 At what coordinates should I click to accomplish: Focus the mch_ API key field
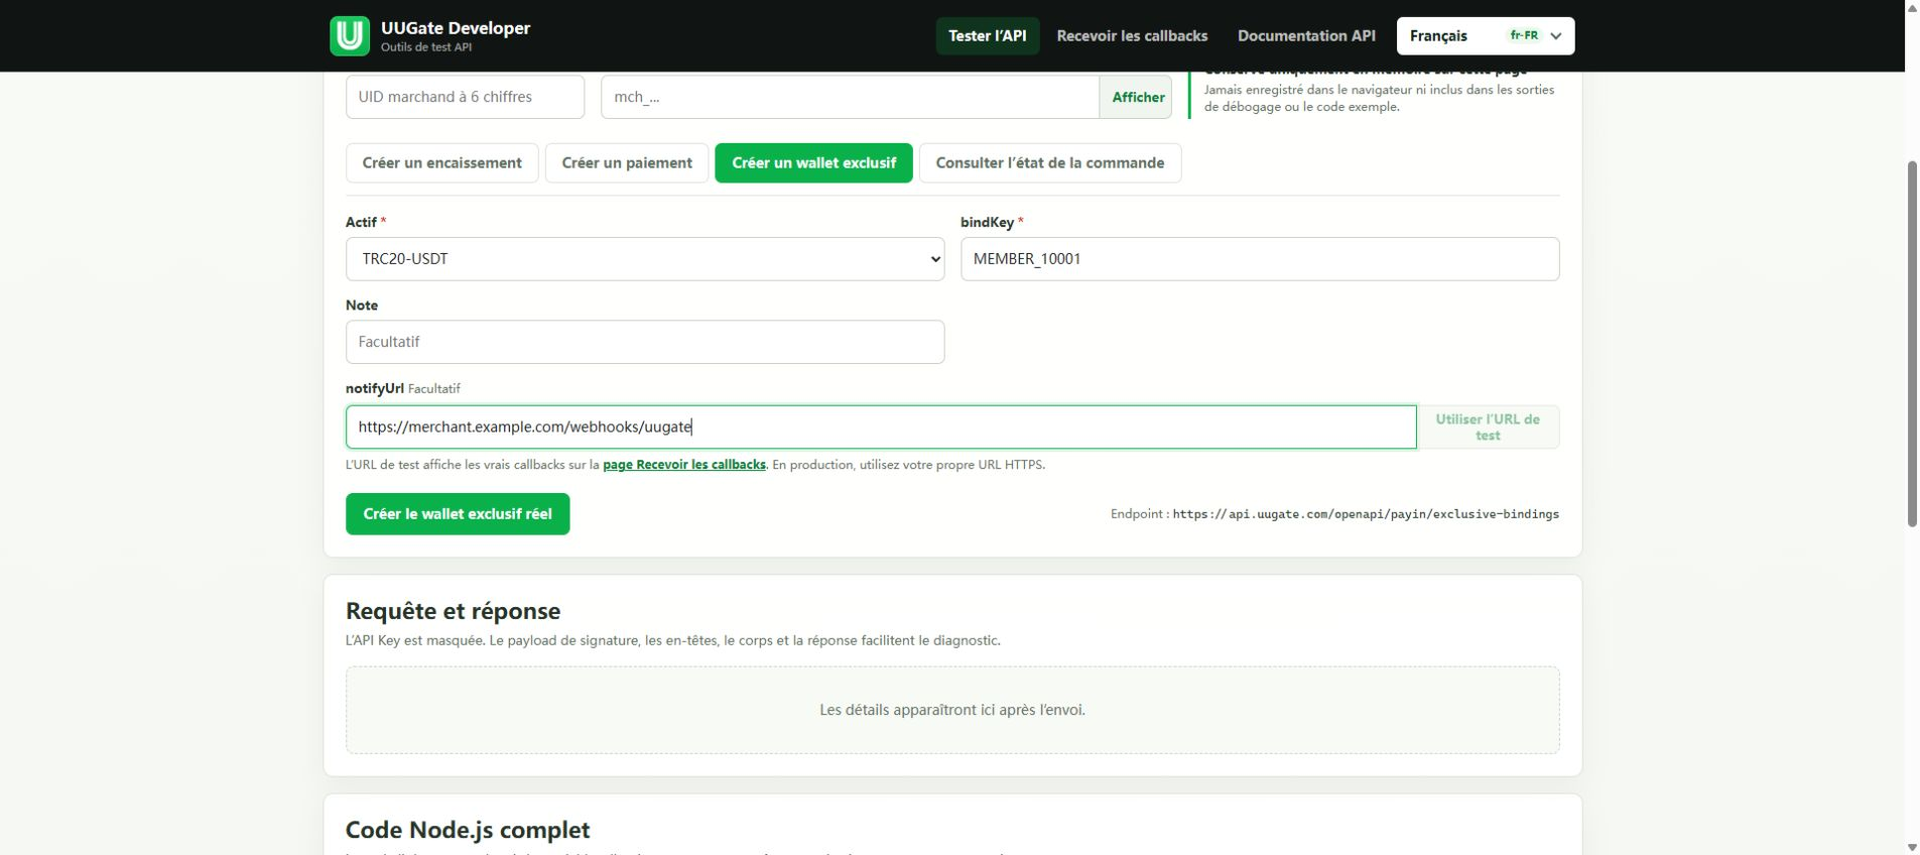[x=850, y=97]
